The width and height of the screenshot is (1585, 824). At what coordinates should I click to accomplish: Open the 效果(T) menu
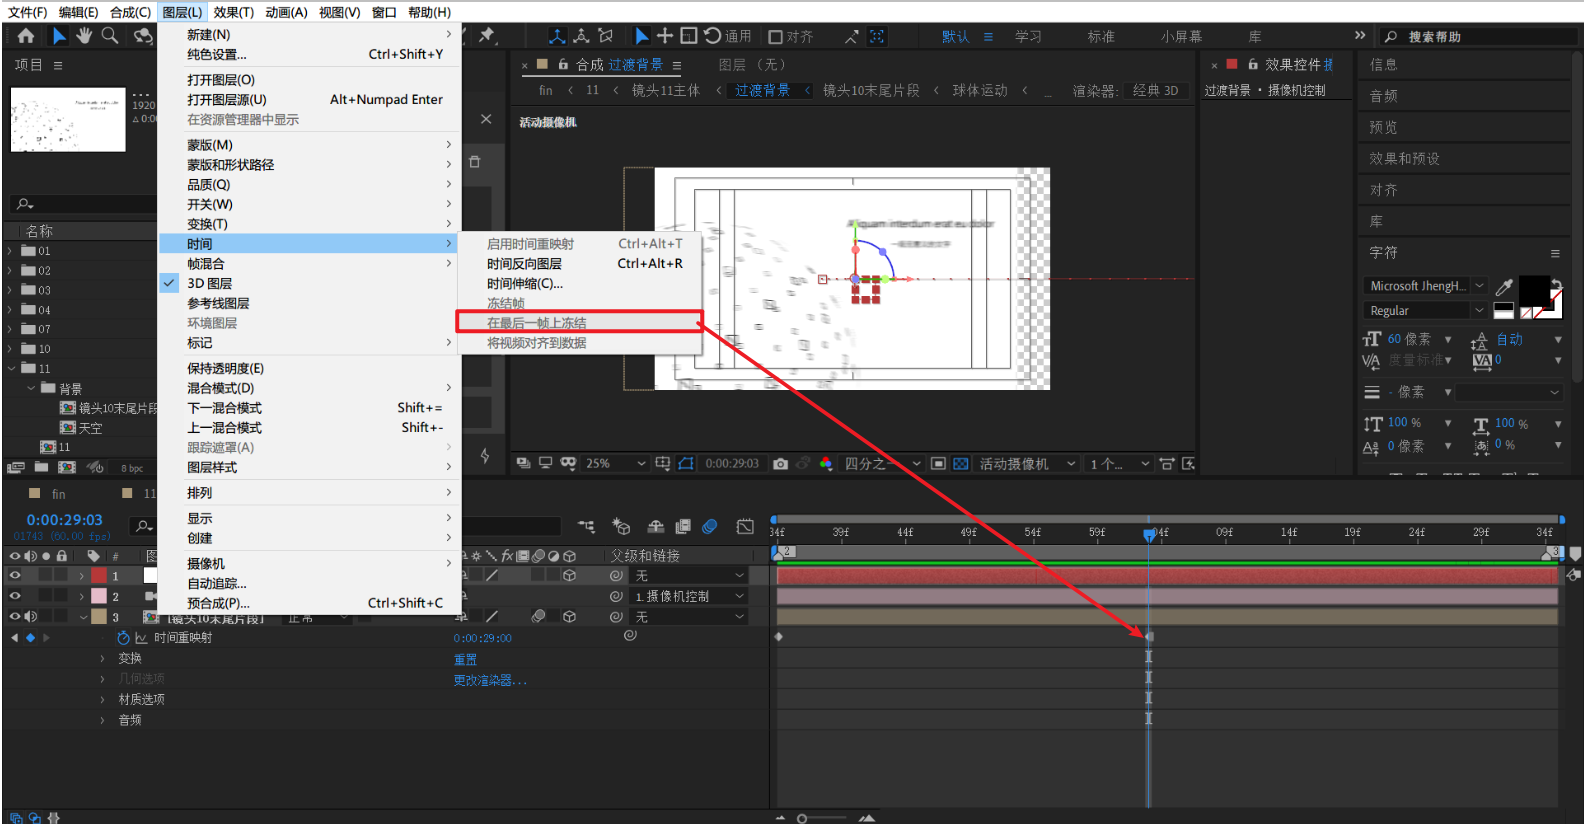point(233,12)
